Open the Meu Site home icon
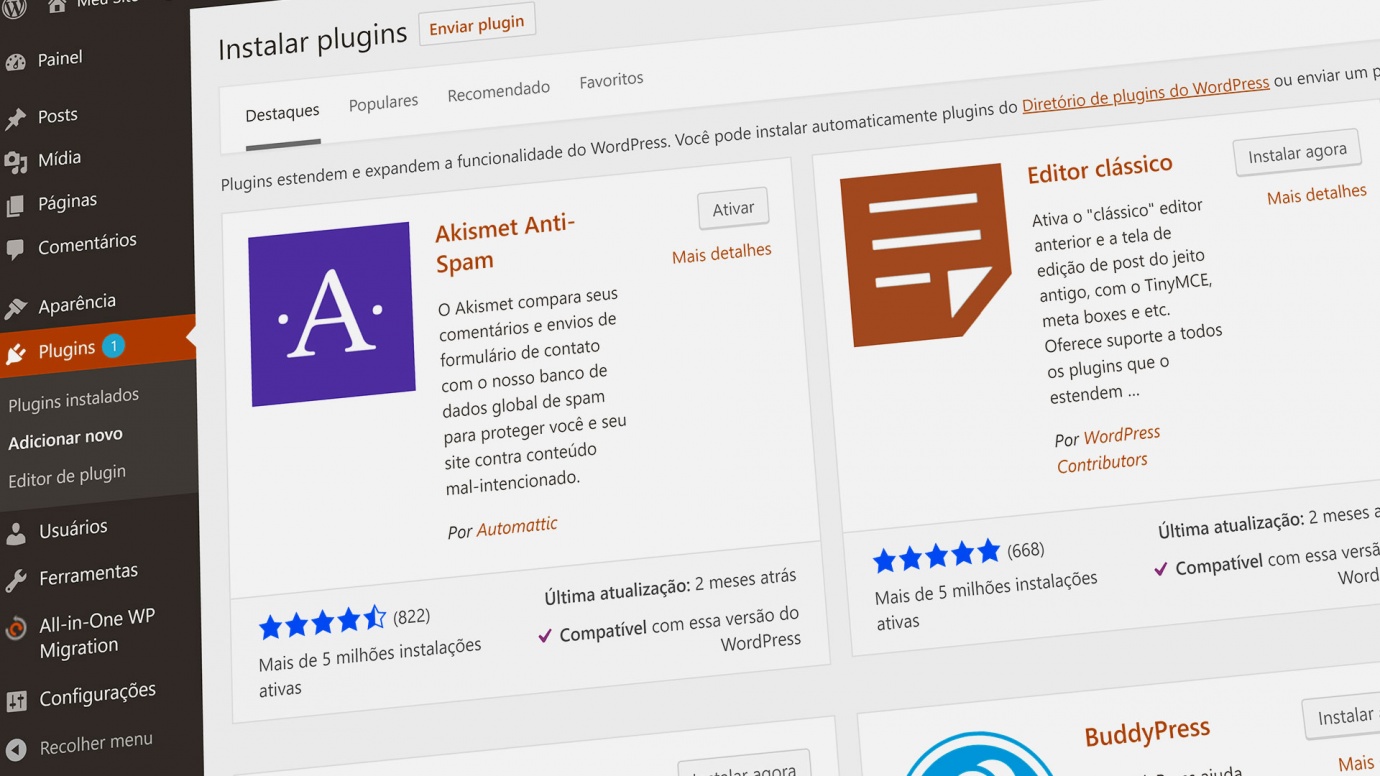Viewport: 1380px width, 776px height. click(57, 5)
